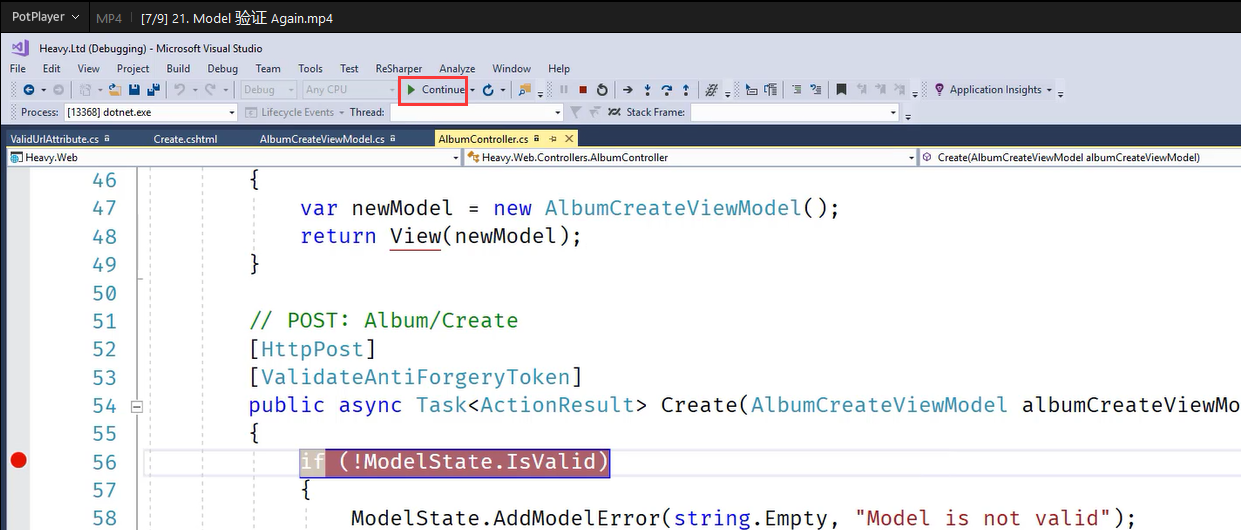Click the Continue debugging button
The height and width of the screenshot is (530, 1241).
click(435, 90)
